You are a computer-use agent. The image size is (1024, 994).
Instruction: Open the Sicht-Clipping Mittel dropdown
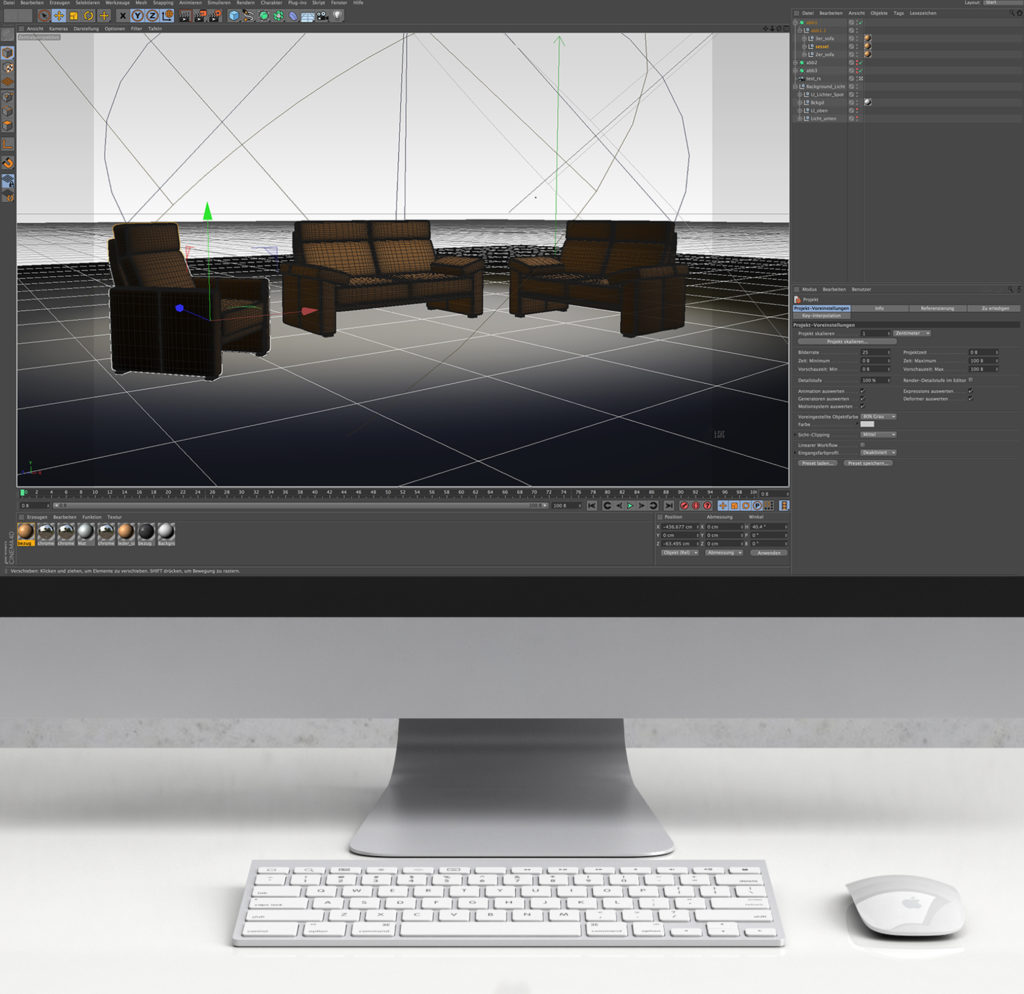pos(878,435)
